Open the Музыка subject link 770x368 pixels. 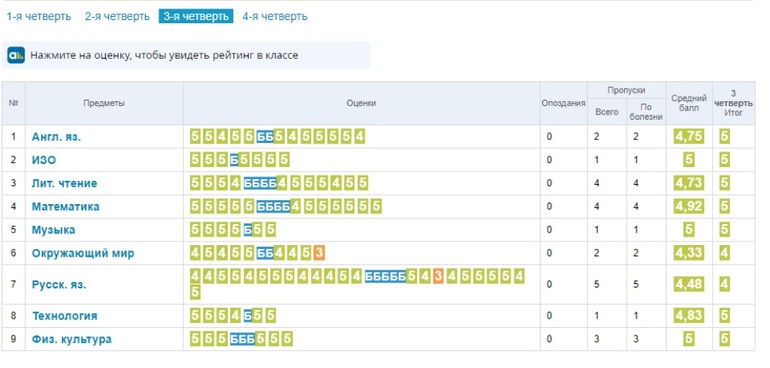point(54,230)
